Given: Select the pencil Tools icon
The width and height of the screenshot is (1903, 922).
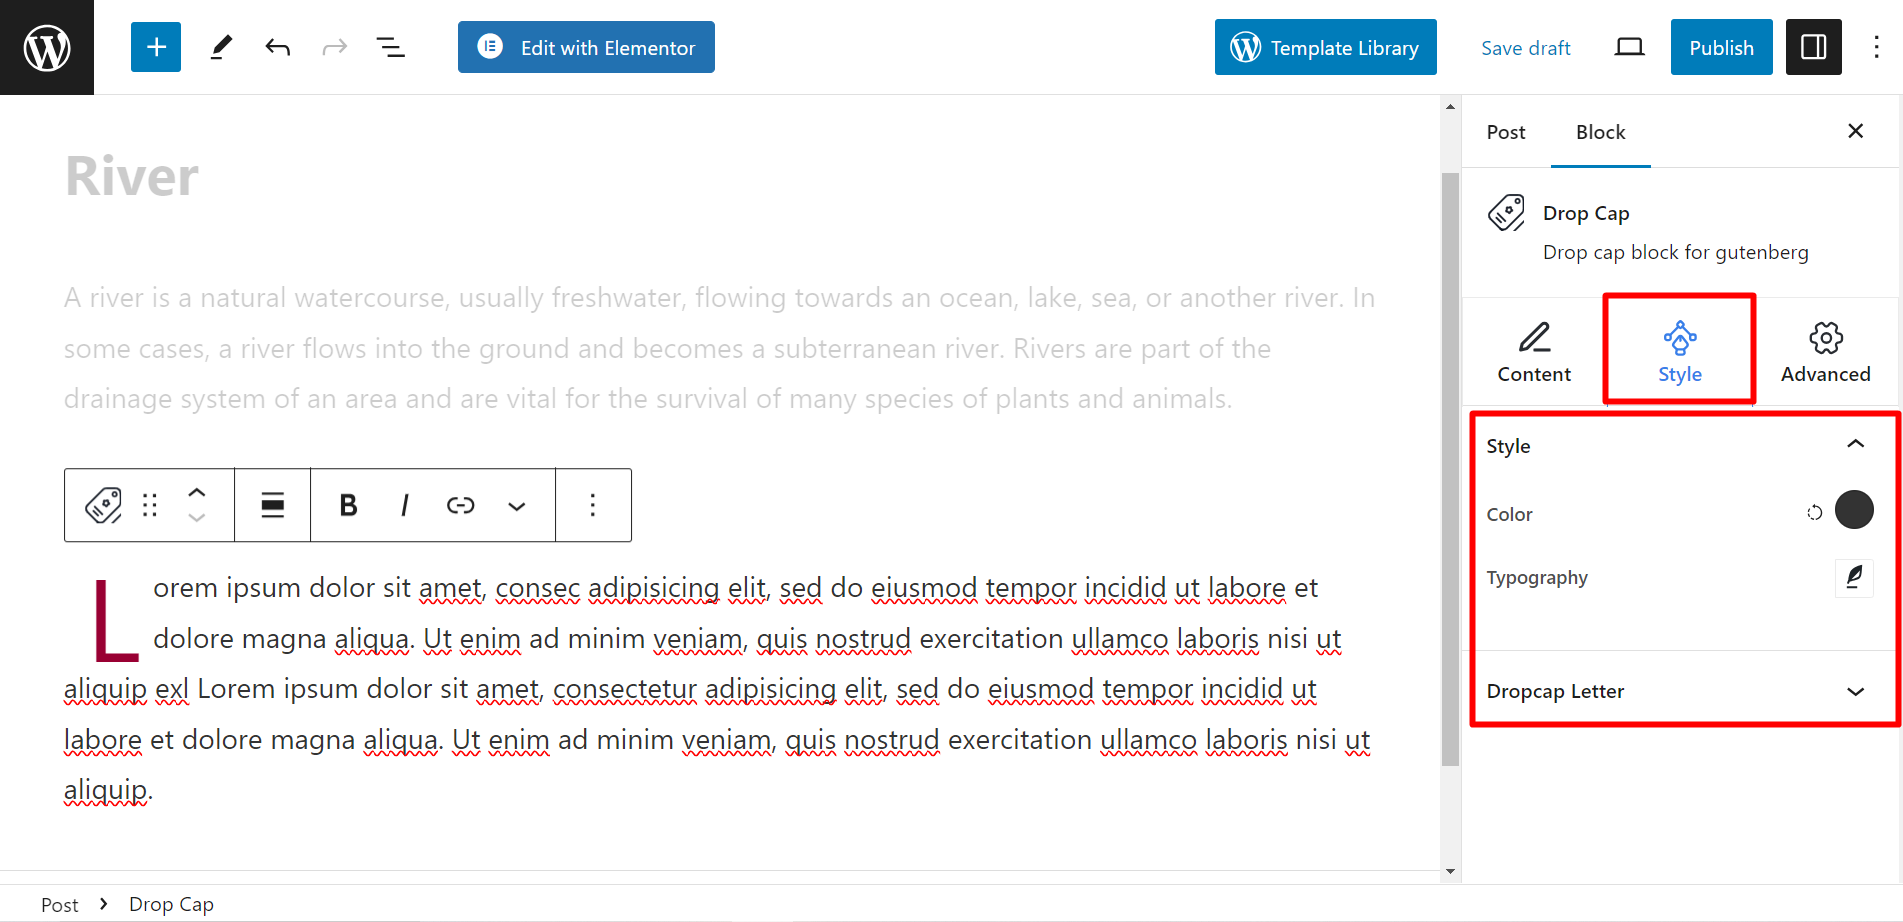Looking at the screenshot, I should [x=221, y=47].
